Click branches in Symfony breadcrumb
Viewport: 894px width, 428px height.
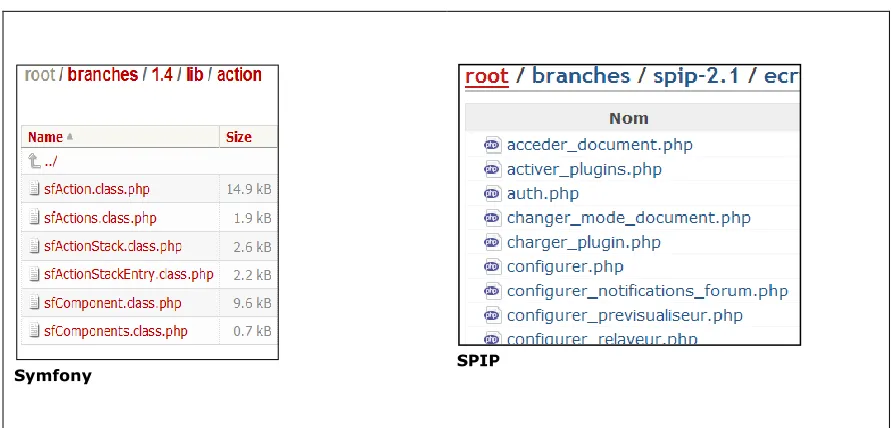click(x=103, y=75)
